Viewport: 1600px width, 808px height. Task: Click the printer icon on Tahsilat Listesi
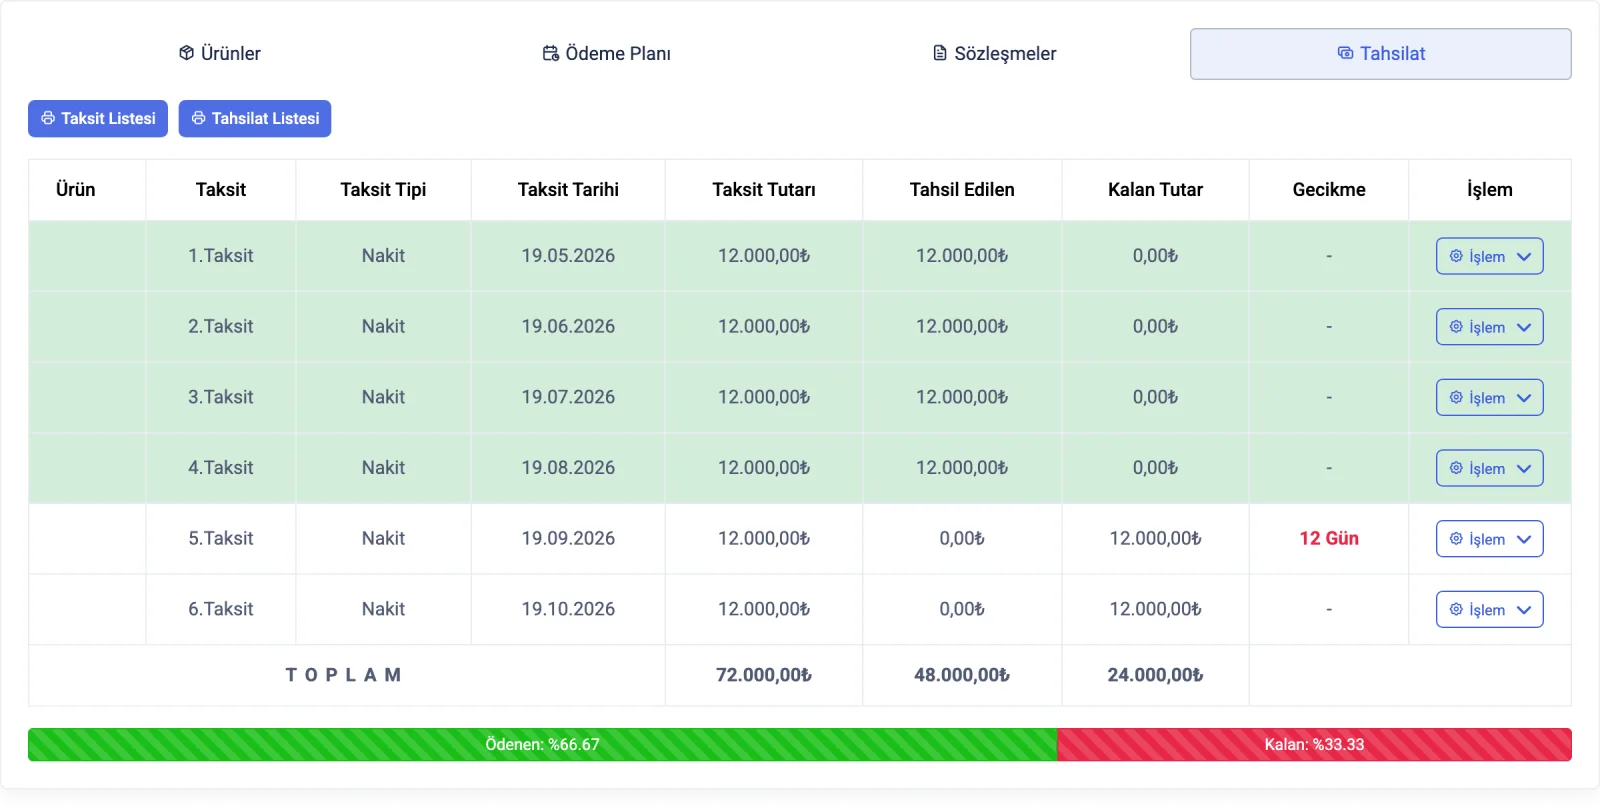point(198,118)
